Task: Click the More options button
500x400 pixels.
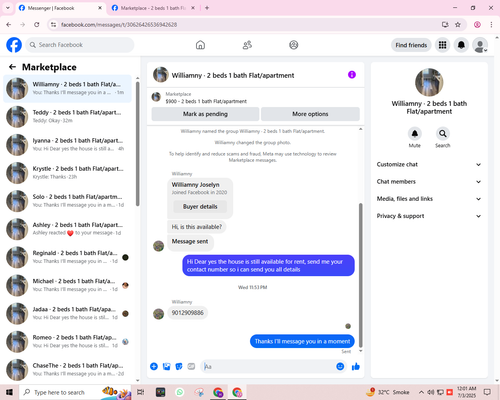Action: click(x=310, y=114)
